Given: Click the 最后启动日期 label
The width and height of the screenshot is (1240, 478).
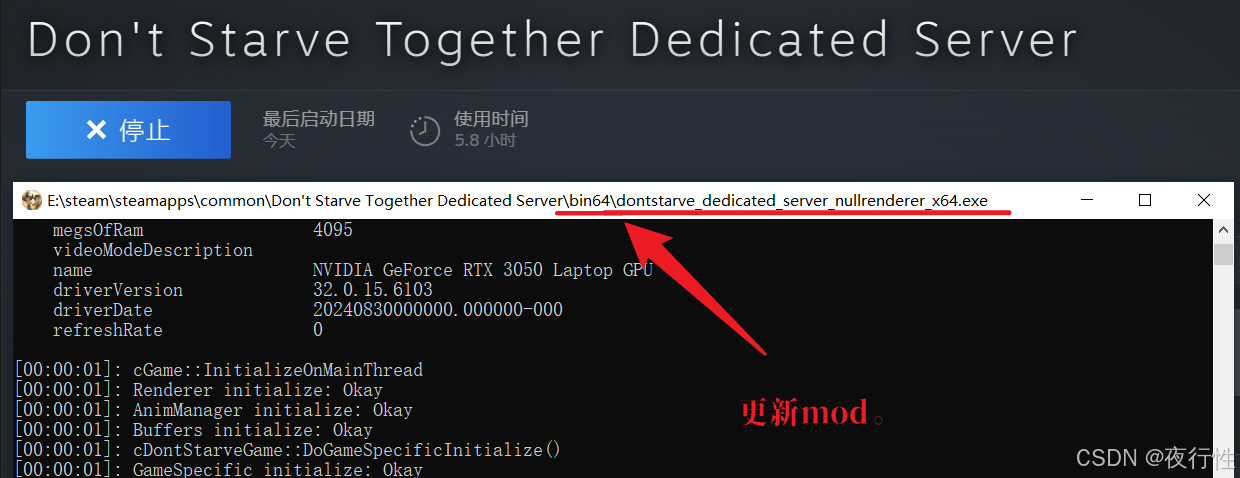Looking at the screenshot, I should 318,119.
